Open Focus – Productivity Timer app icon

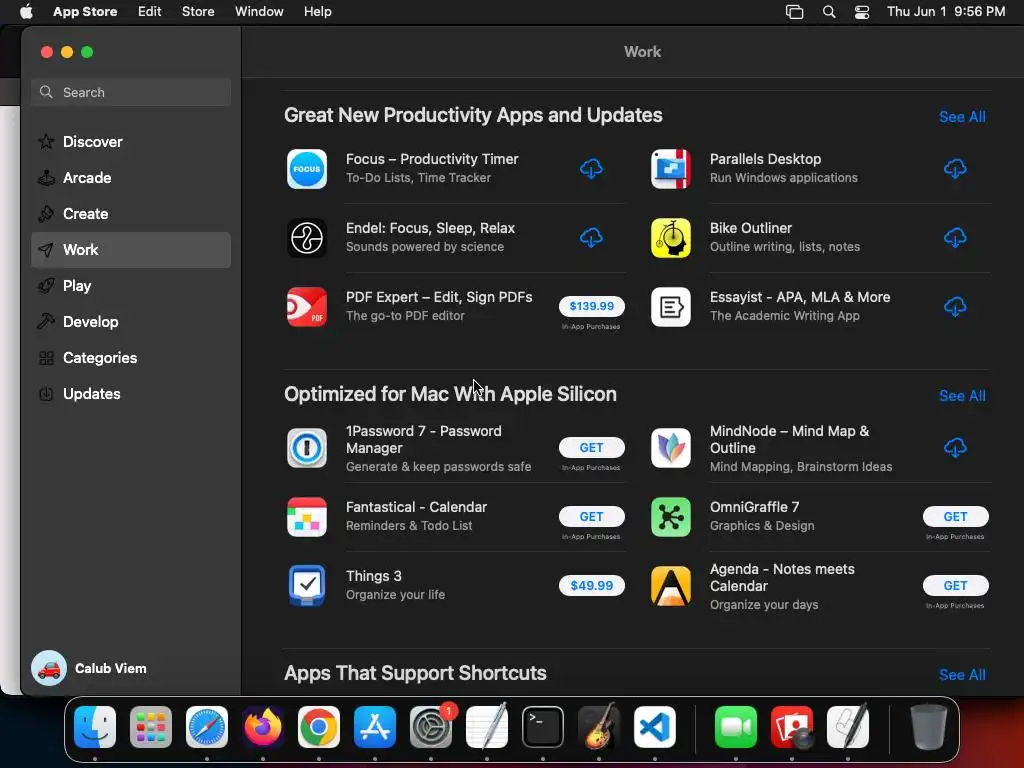point(306,169)
